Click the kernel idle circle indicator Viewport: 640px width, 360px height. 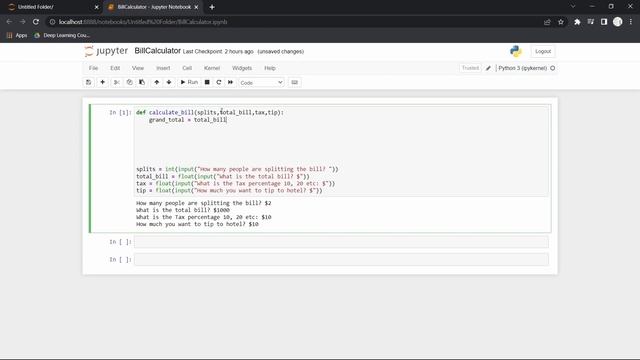(553, 68)
